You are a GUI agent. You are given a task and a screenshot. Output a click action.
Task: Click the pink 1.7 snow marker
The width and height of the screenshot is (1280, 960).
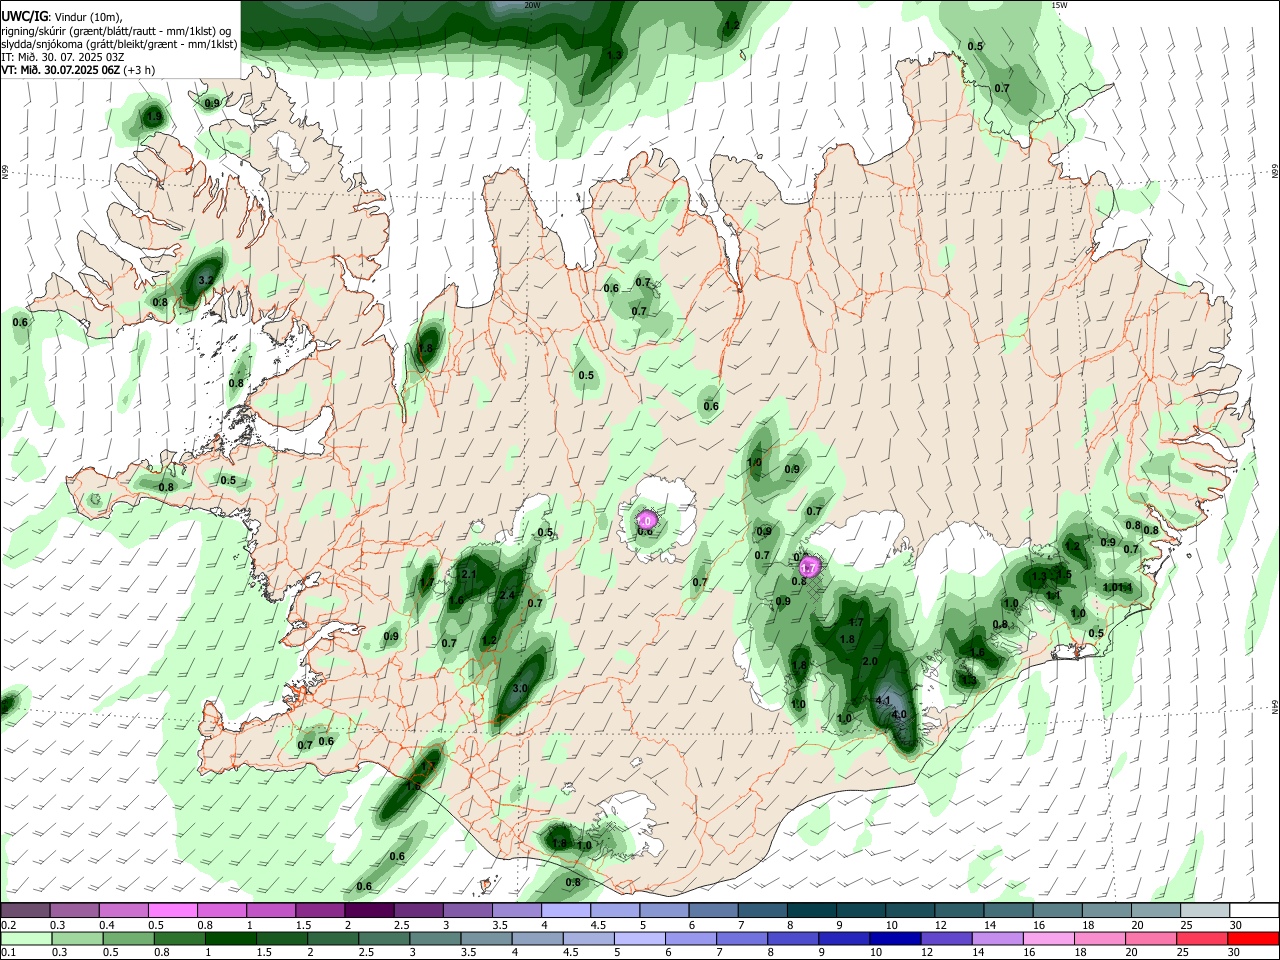[x=810, y=568]
